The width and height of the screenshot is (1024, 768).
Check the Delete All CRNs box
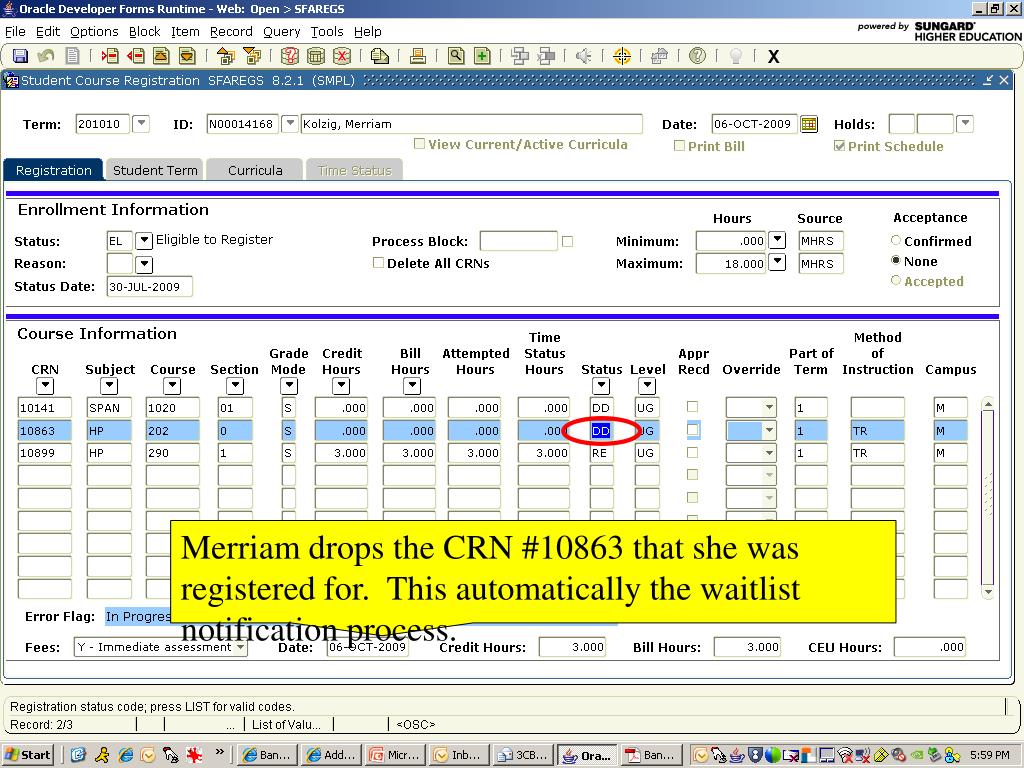(378, 263)
